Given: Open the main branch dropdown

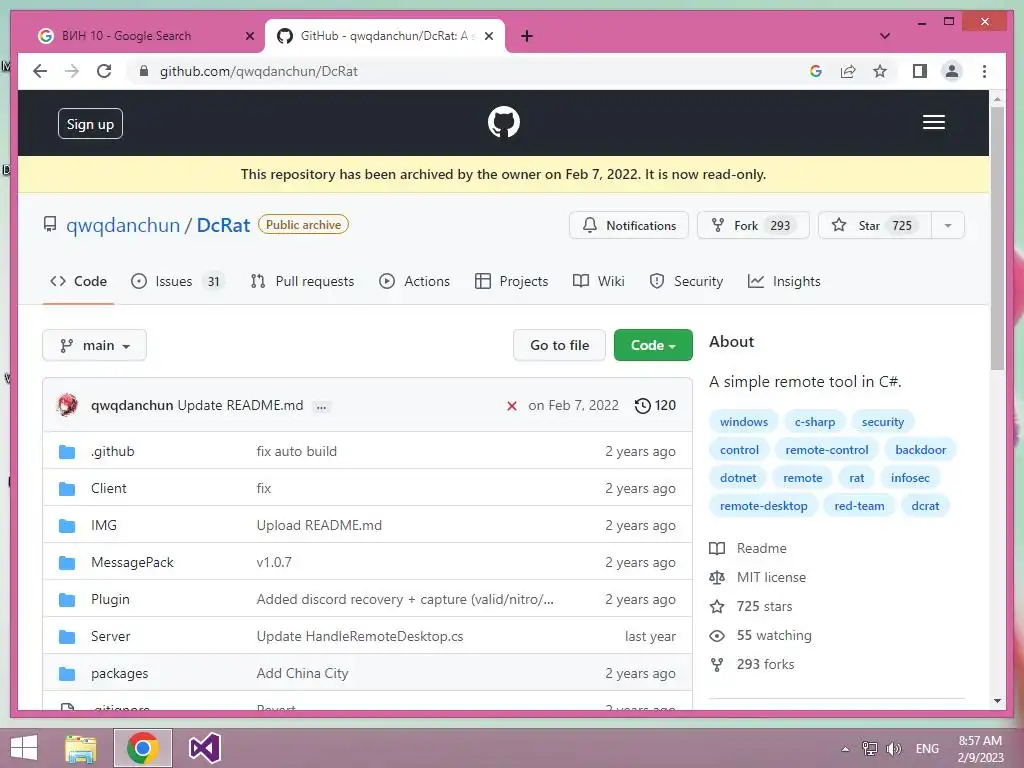Looking at the screenshot, I should [94, 345].
